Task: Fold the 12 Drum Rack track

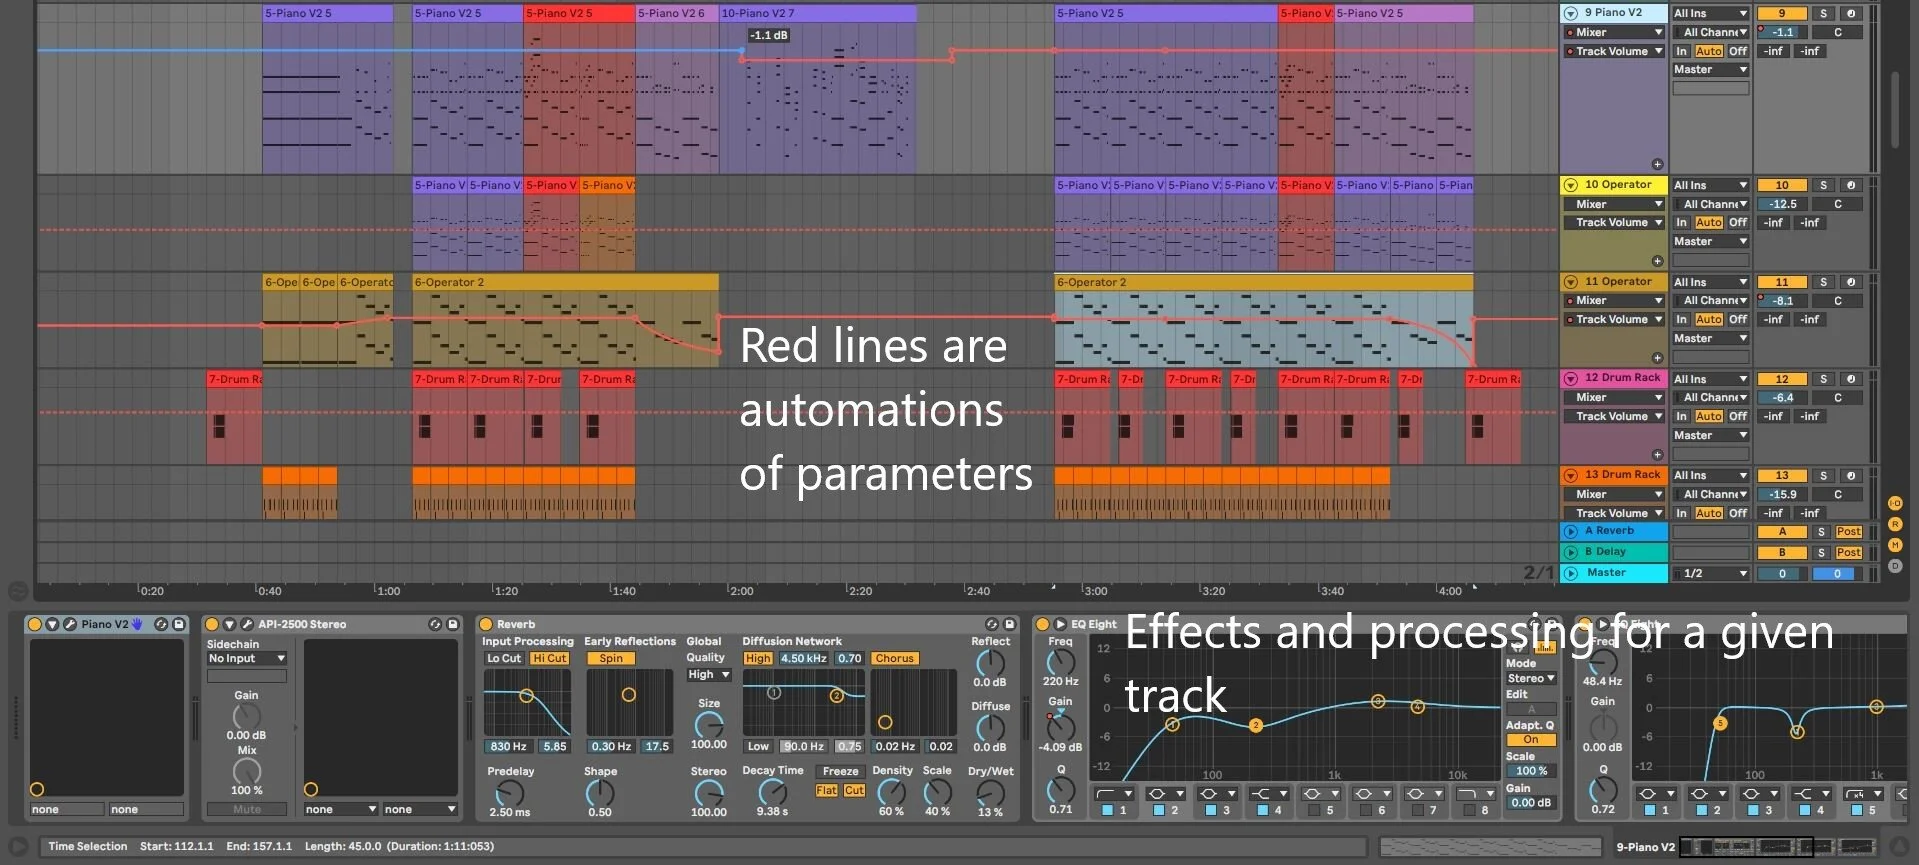Action: pyautogui.click(x=1570, y=378)
